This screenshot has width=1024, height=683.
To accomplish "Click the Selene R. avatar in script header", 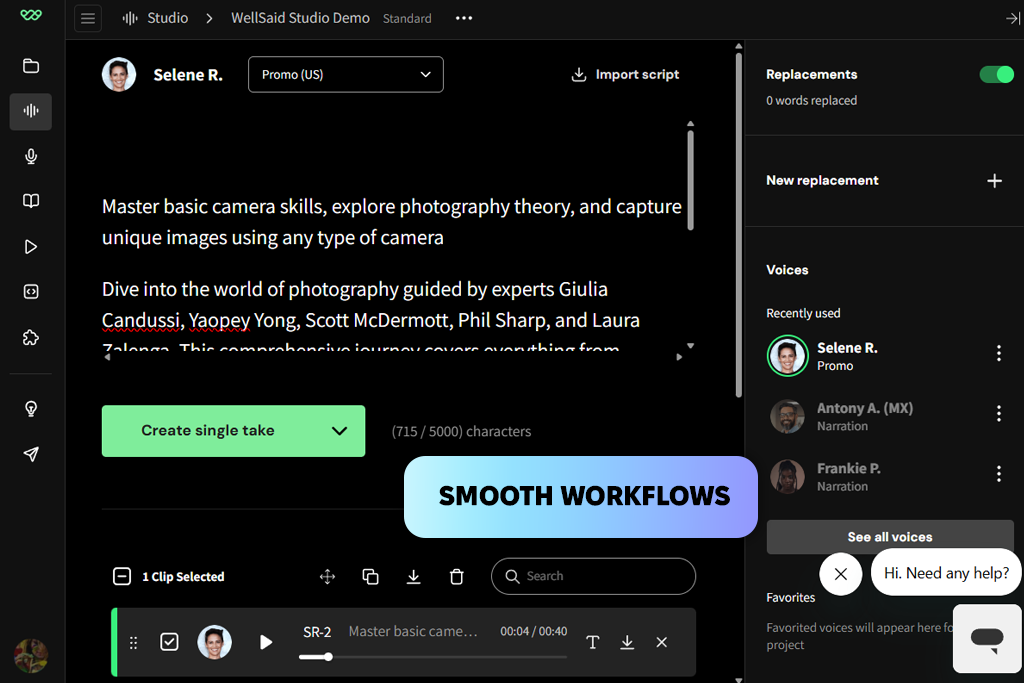I will point(119,74).
